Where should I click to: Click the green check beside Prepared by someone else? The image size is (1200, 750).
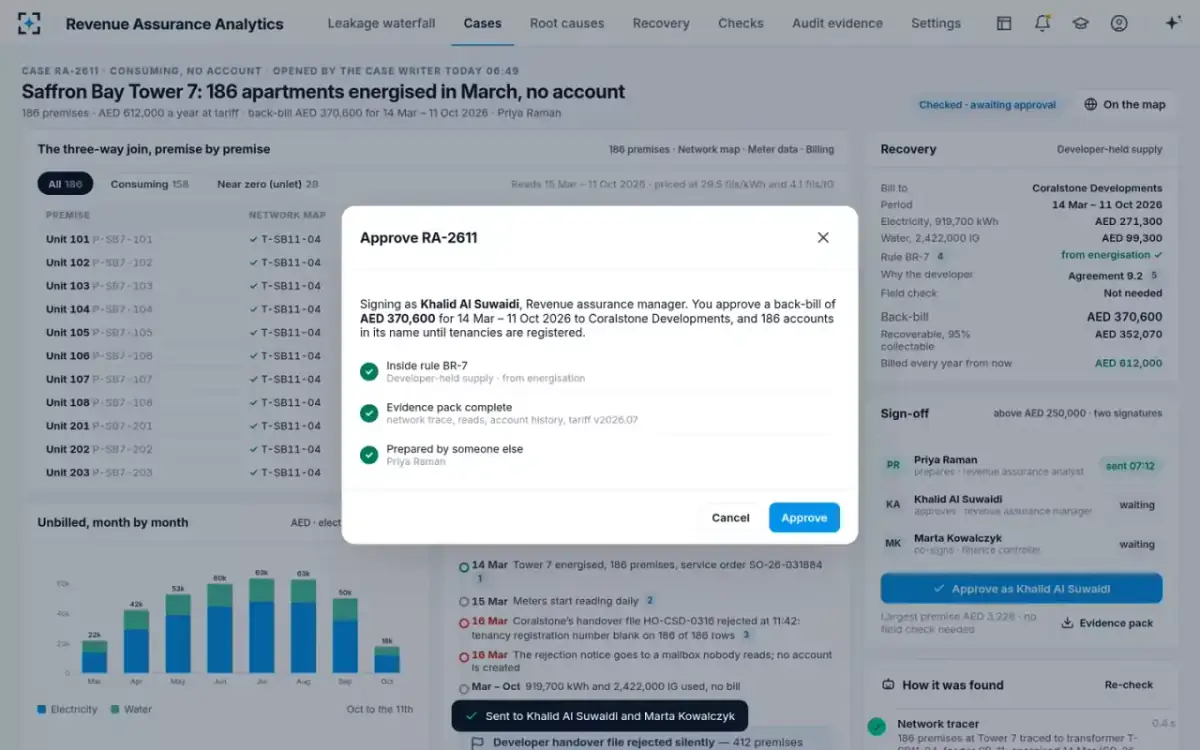[369, 455]
